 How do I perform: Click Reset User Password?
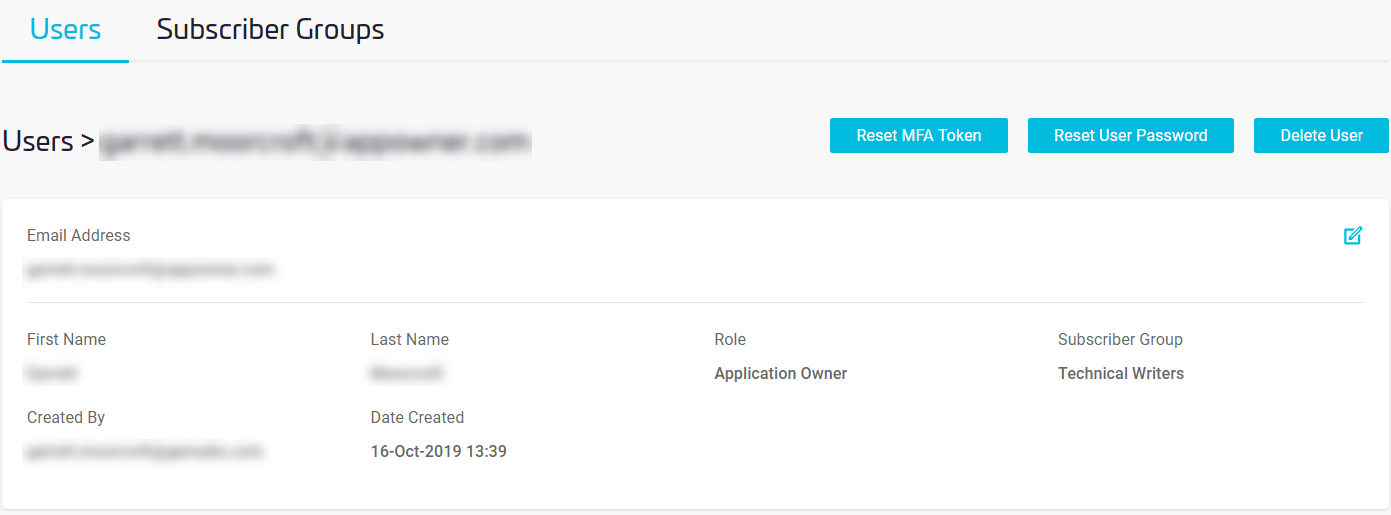click(x=1130, y=136)
